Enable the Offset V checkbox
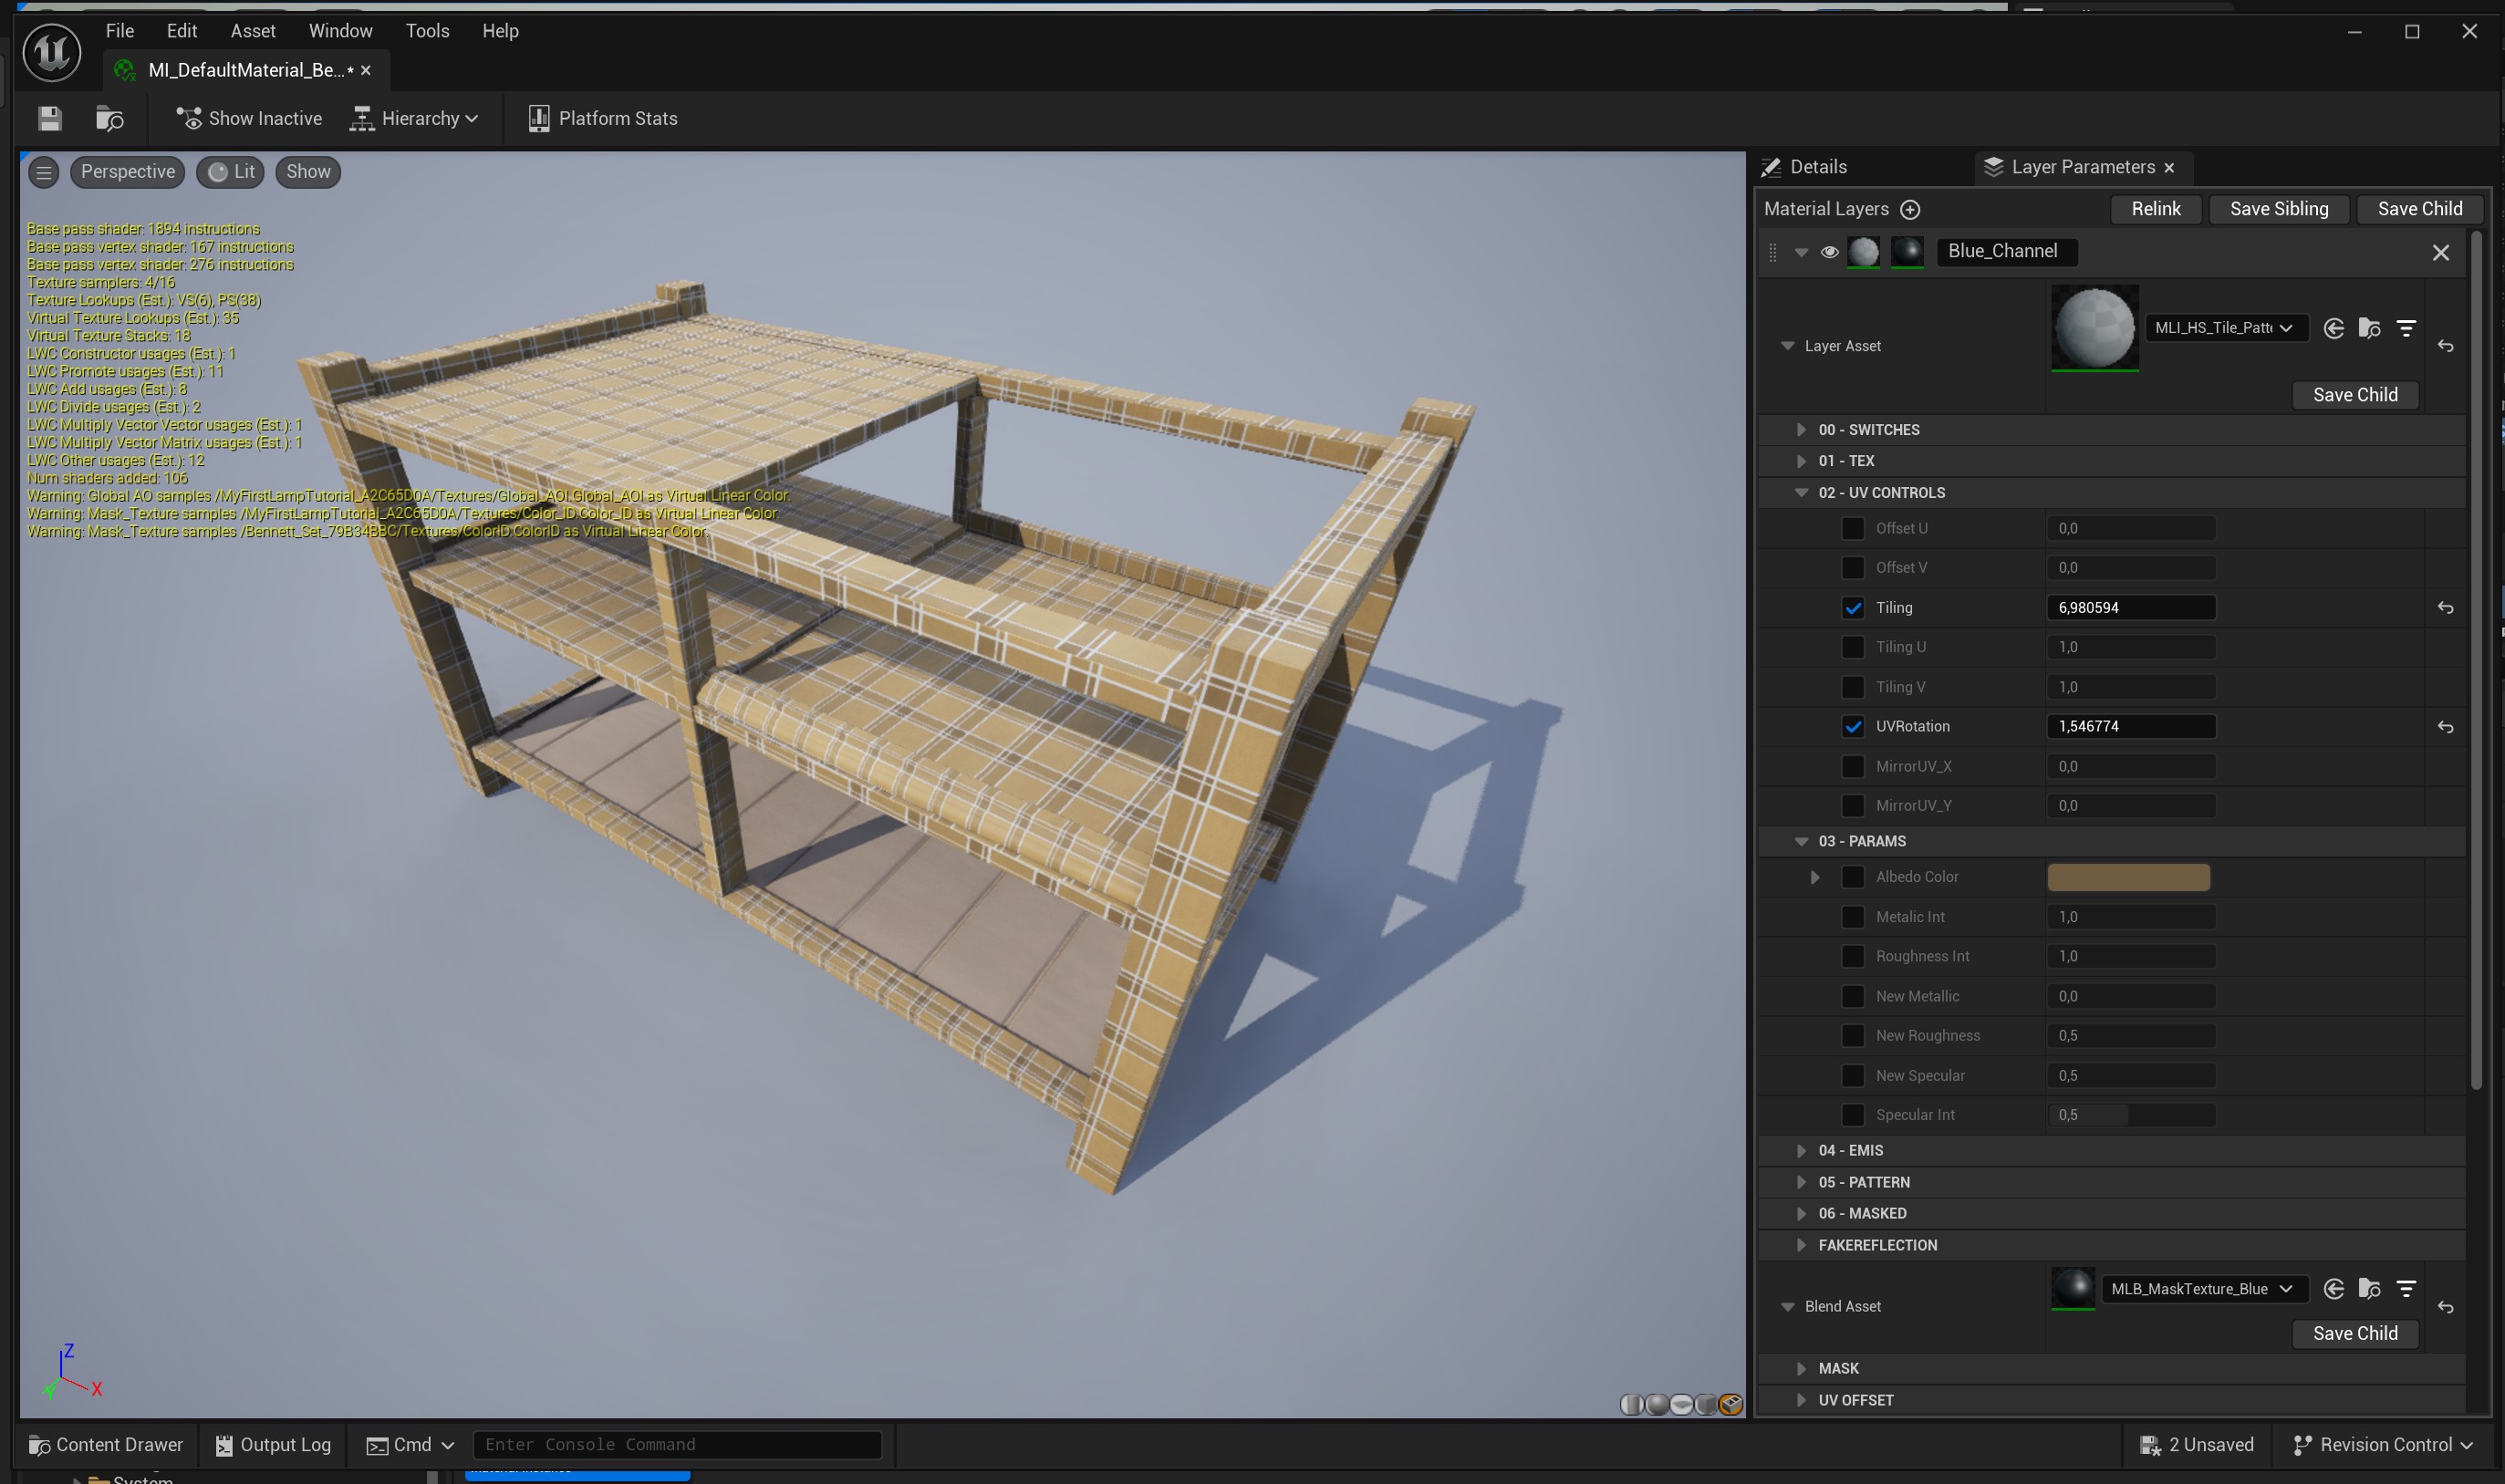The image size is (2505, 1484). (1853, 568)
